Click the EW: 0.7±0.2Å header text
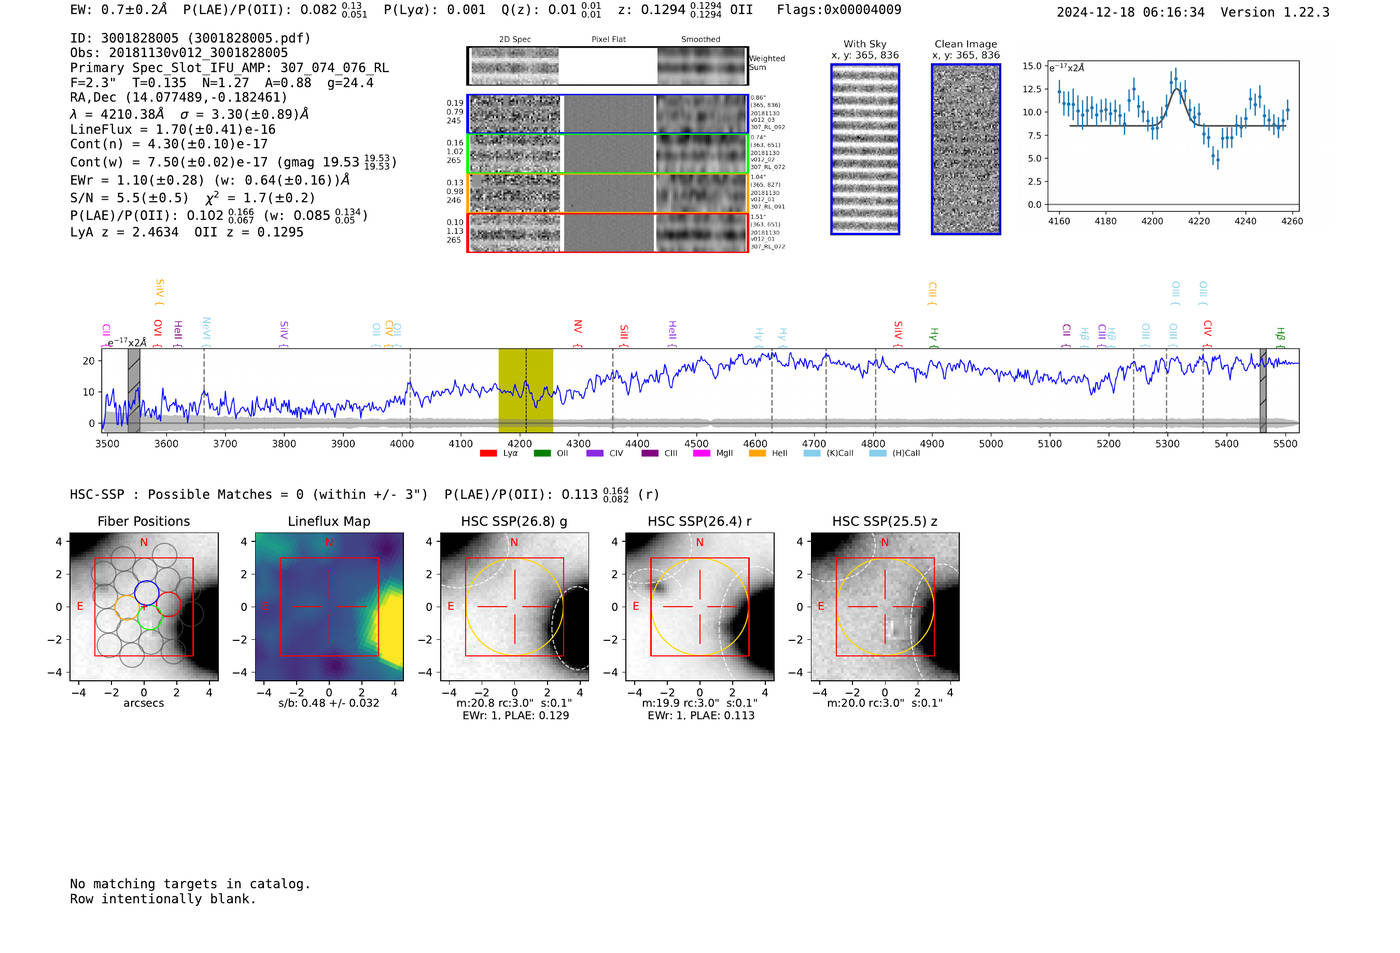The image size is (1400, 953). (119, 10)
